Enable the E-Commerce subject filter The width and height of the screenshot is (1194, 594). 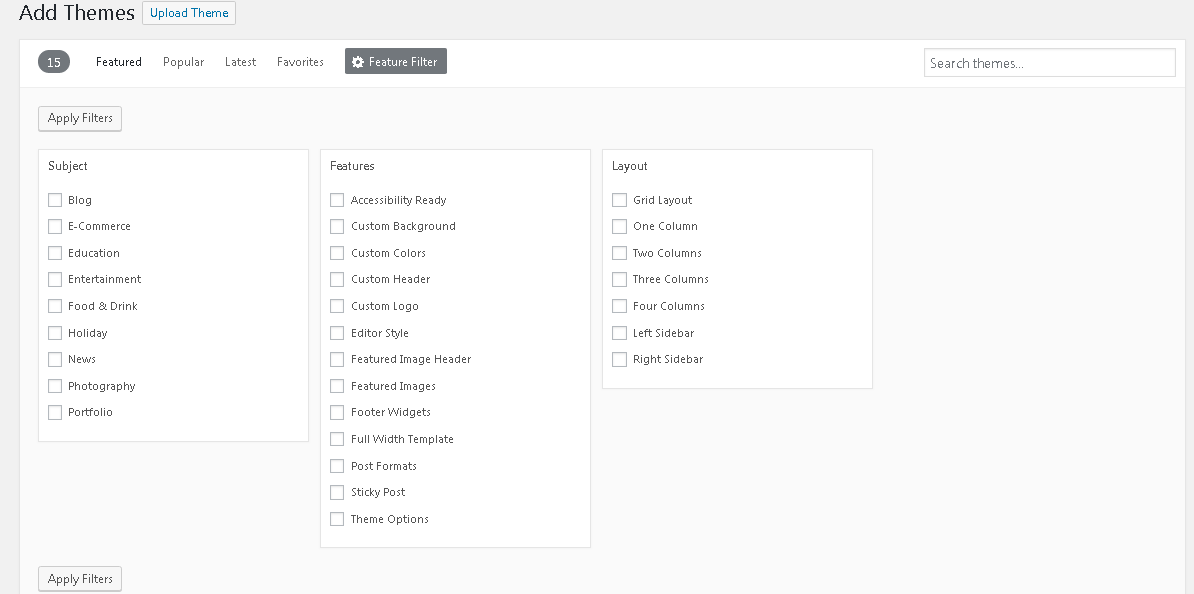pyautogui.click(x=55, y=226)
